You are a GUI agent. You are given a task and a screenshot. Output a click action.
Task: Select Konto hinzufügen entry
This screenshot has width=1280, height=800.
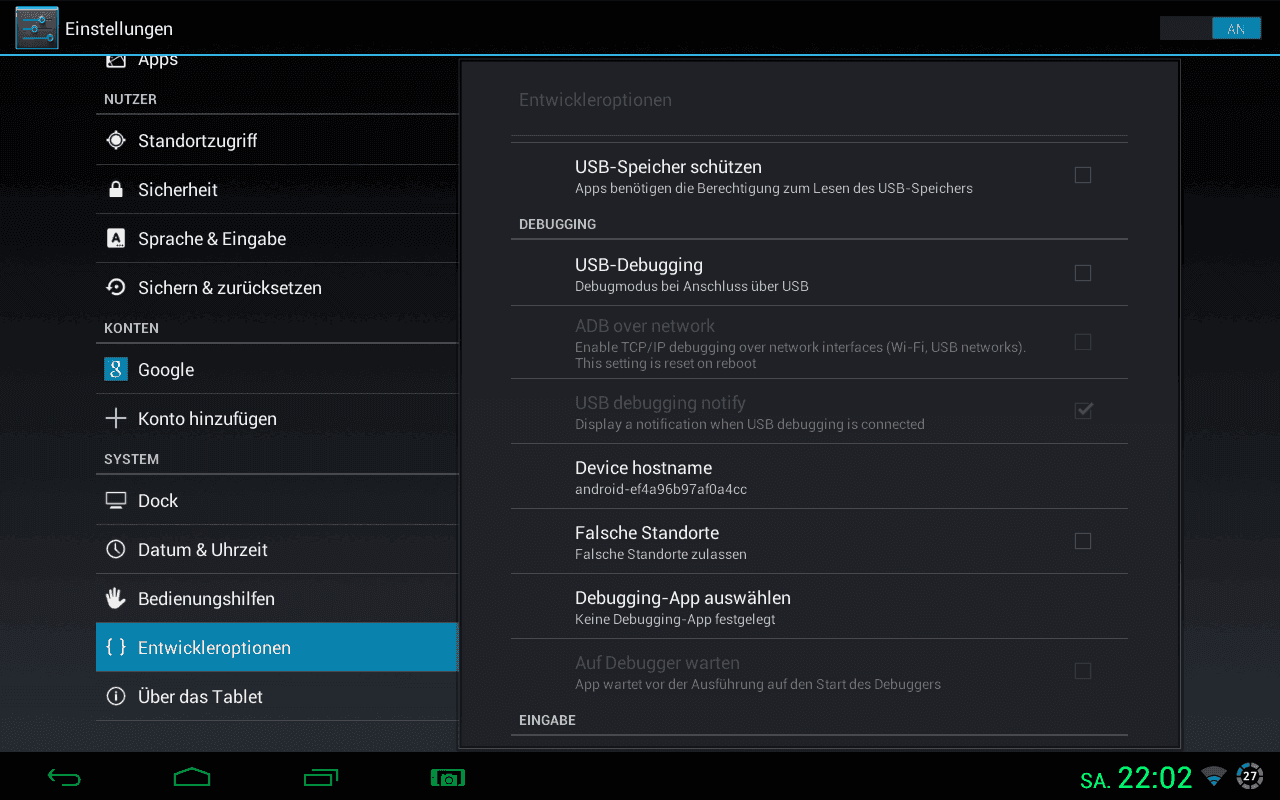[x=277, y=418]
